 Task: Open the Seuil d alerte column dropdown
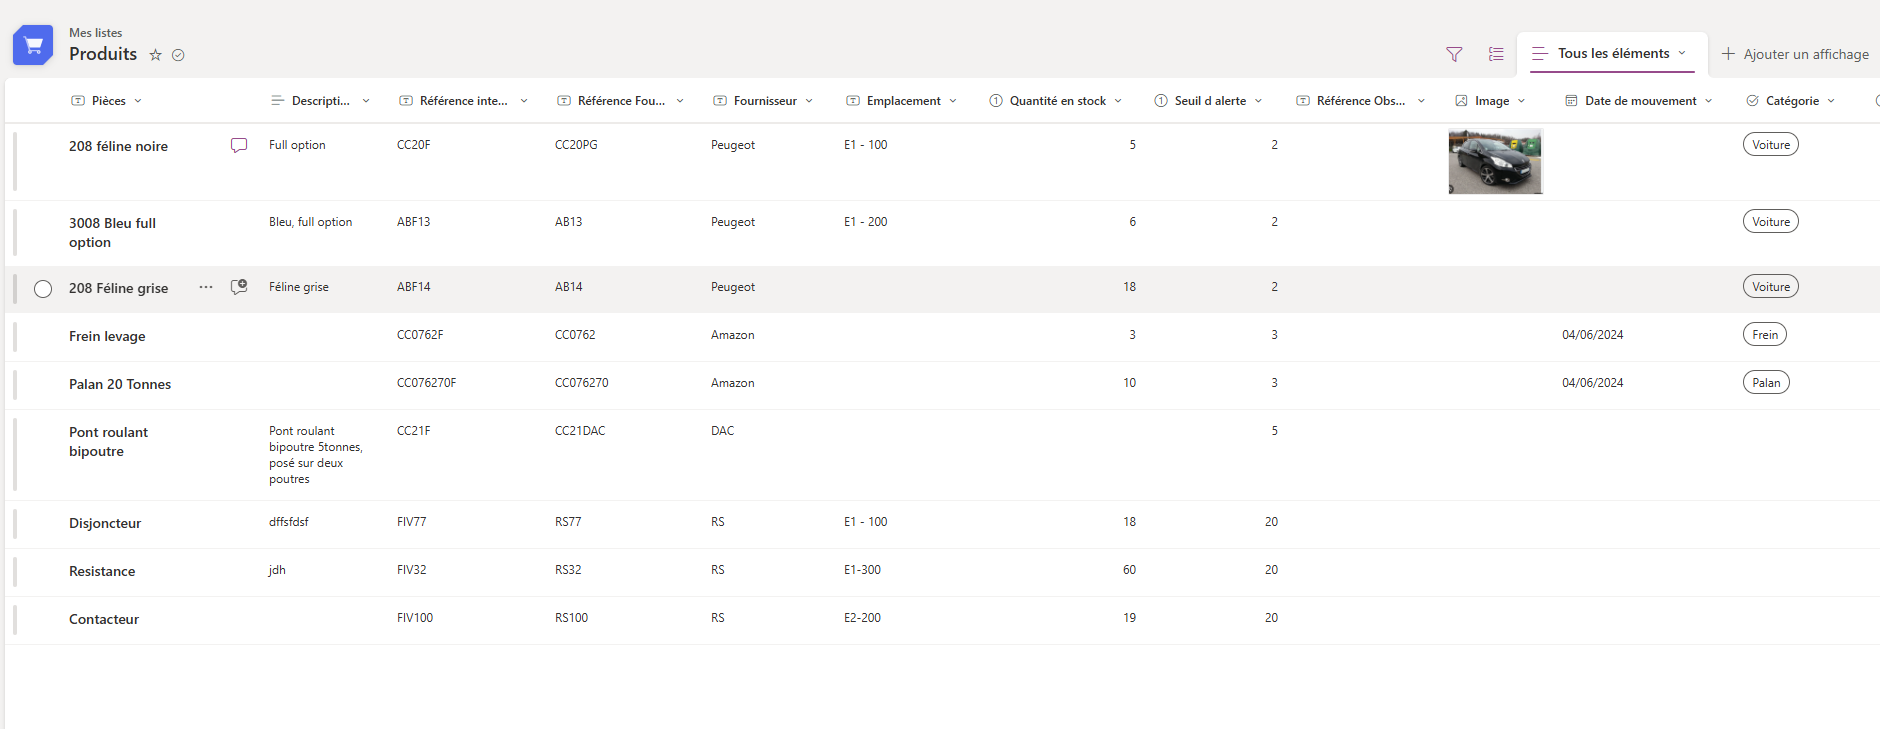click(1258, 101)
